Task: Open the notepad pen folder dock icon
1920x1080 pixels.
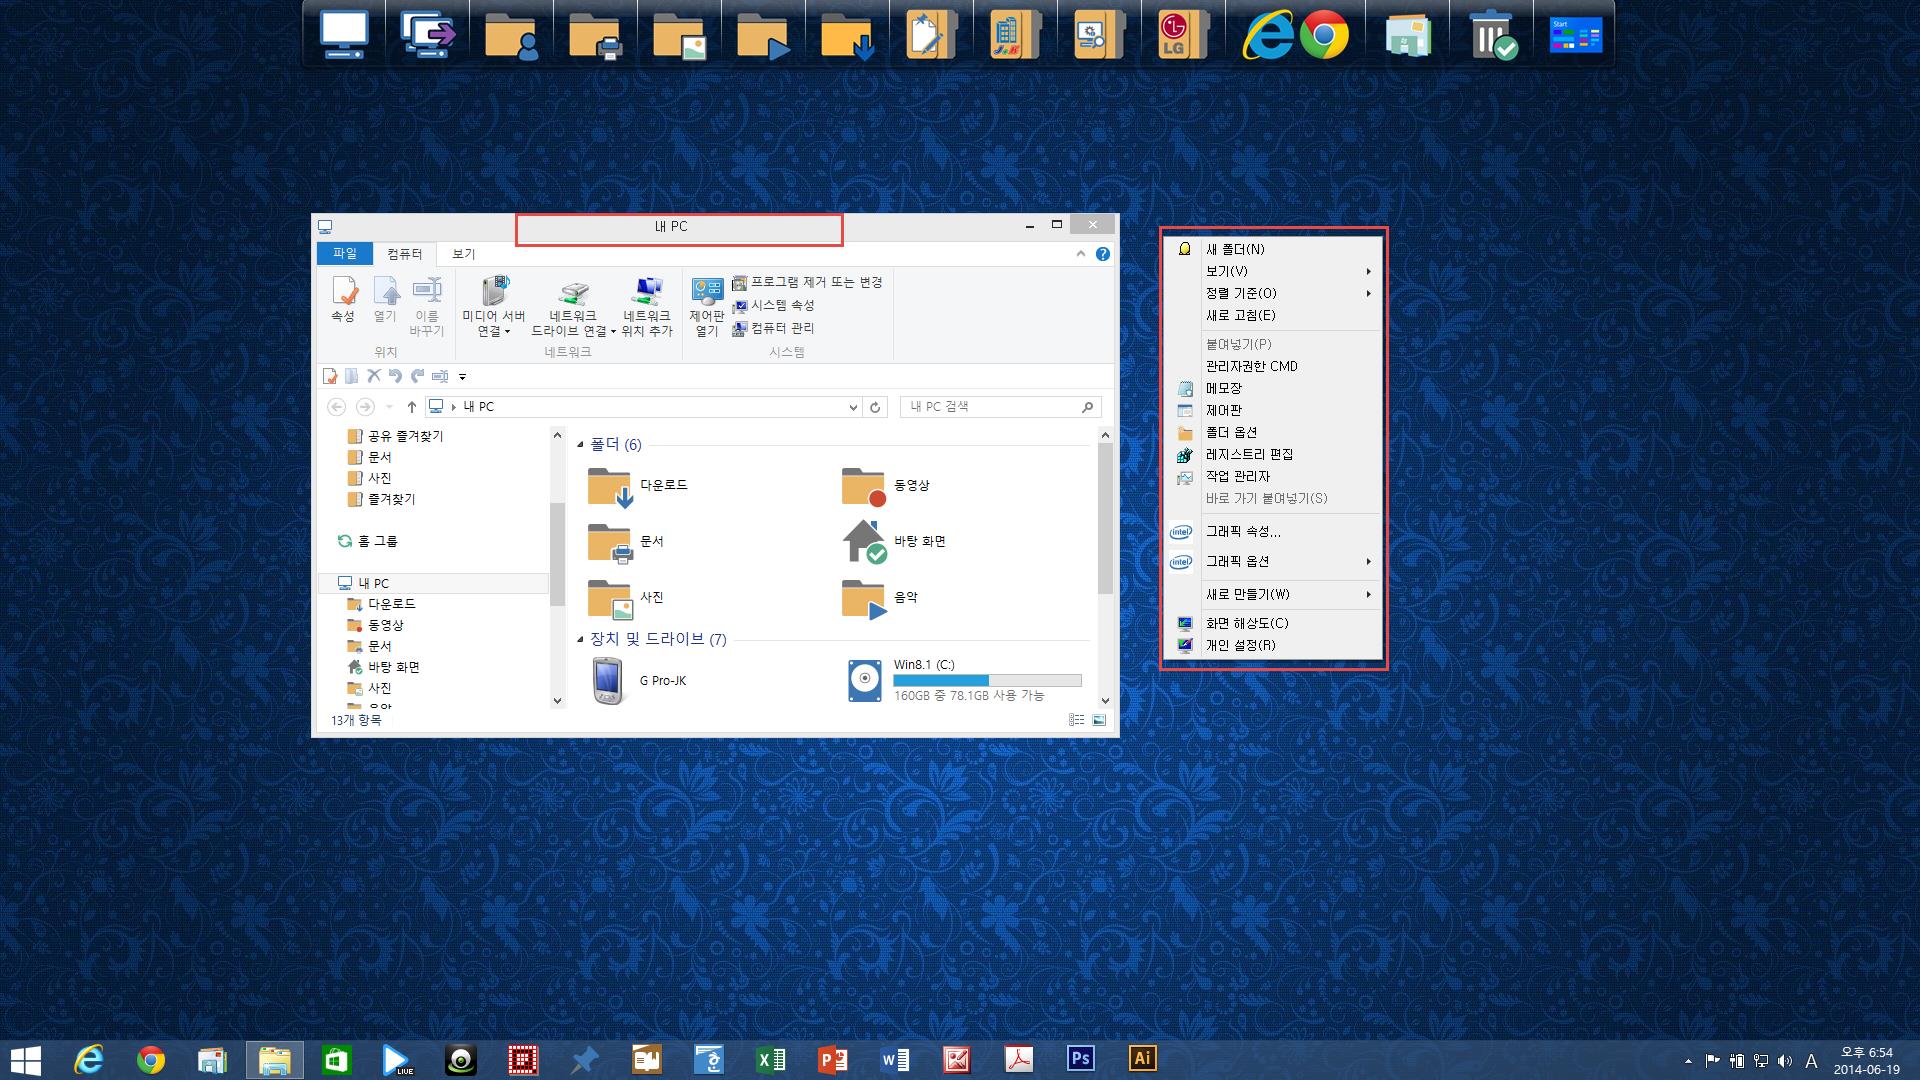Action: click(x=932, y=35)
